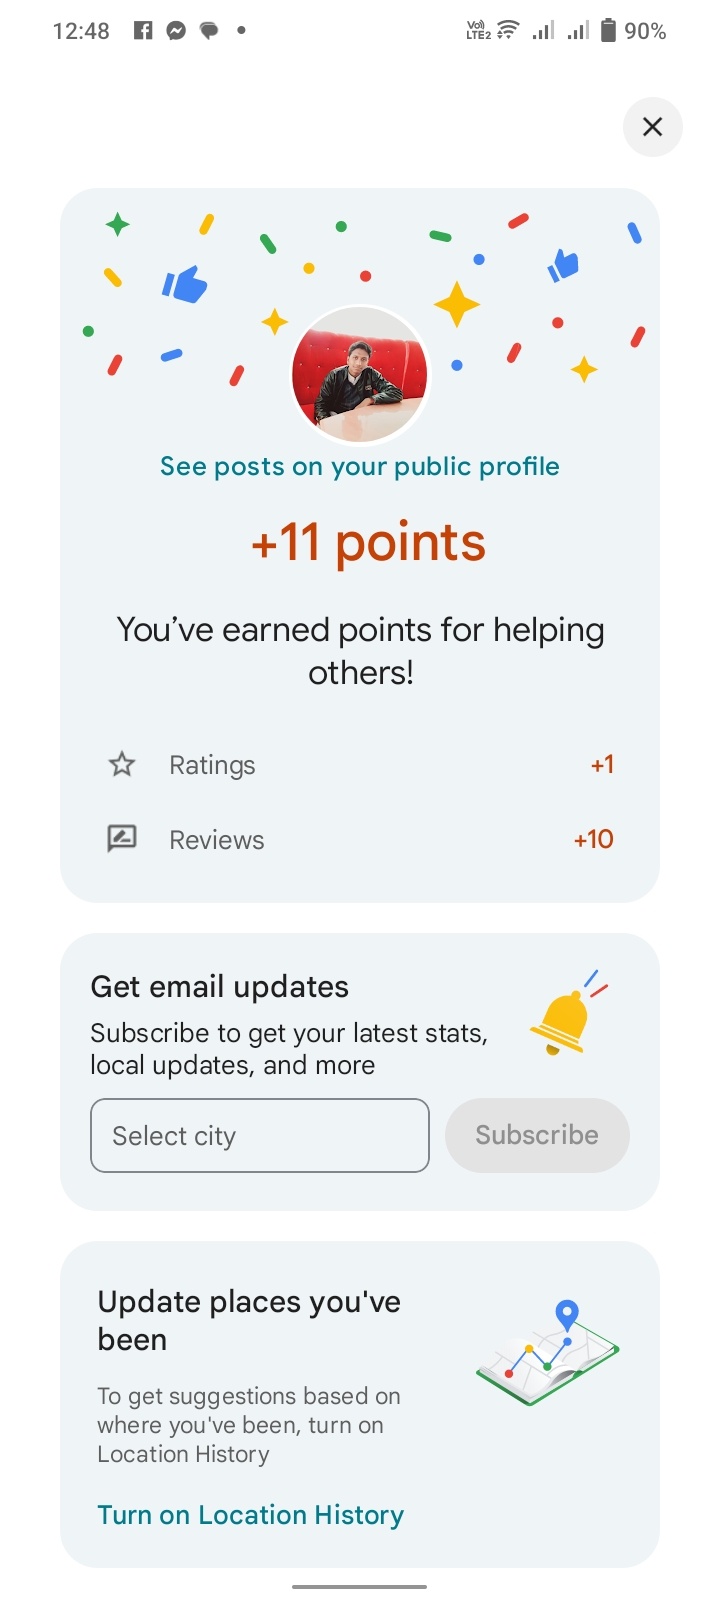Tap the Get email updates heading
The height and width of the screenshot is (1600, 720).
[x=220, y=987]
